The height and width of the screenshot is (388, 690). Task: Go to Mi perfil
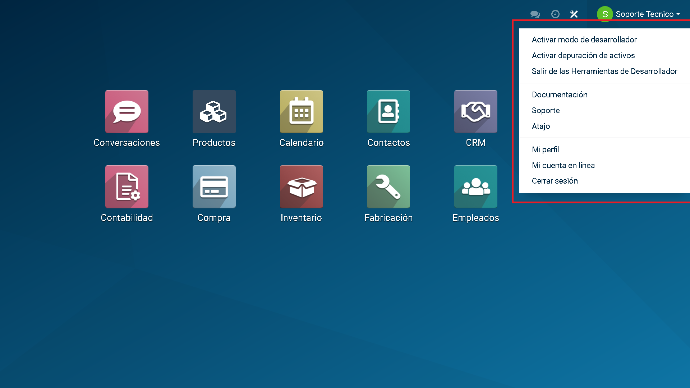point(545,150)
